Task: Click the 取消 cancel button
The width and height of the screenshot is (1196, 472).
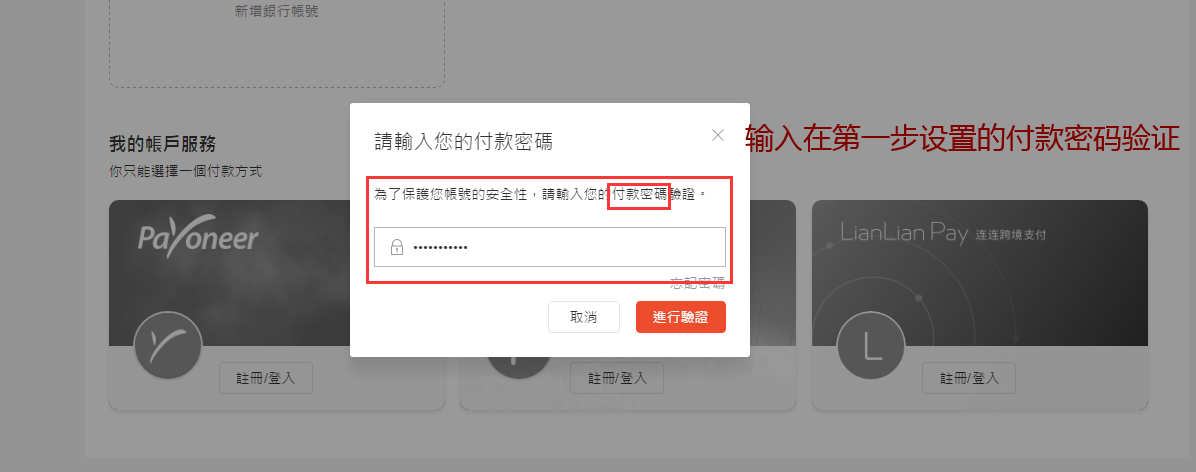Action: coord(584,317)
